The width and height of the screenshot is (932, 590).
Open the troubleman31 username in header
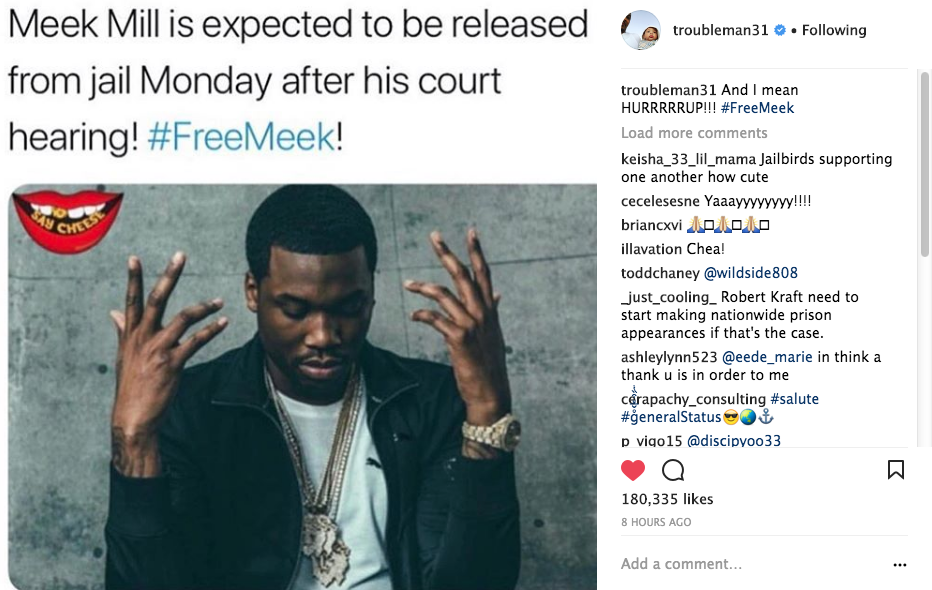point(720,30)
